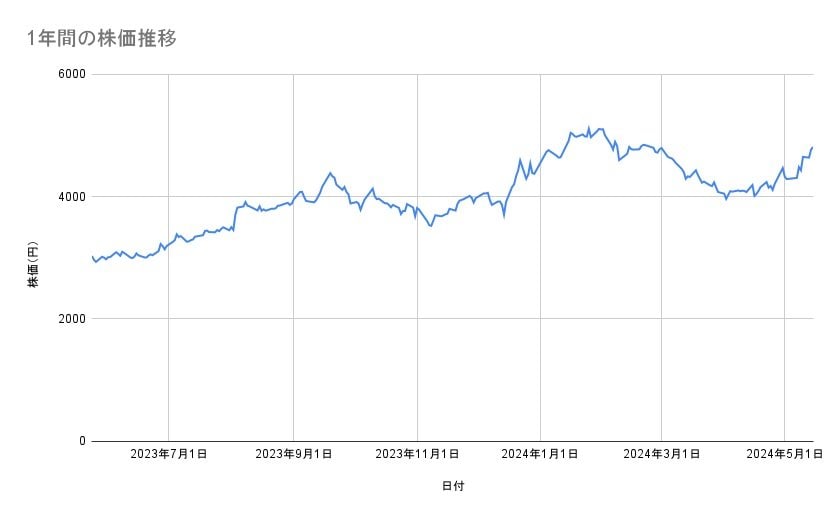
Task: Click the horizontal gridline at the 2000 level
Action: [450, 319]
